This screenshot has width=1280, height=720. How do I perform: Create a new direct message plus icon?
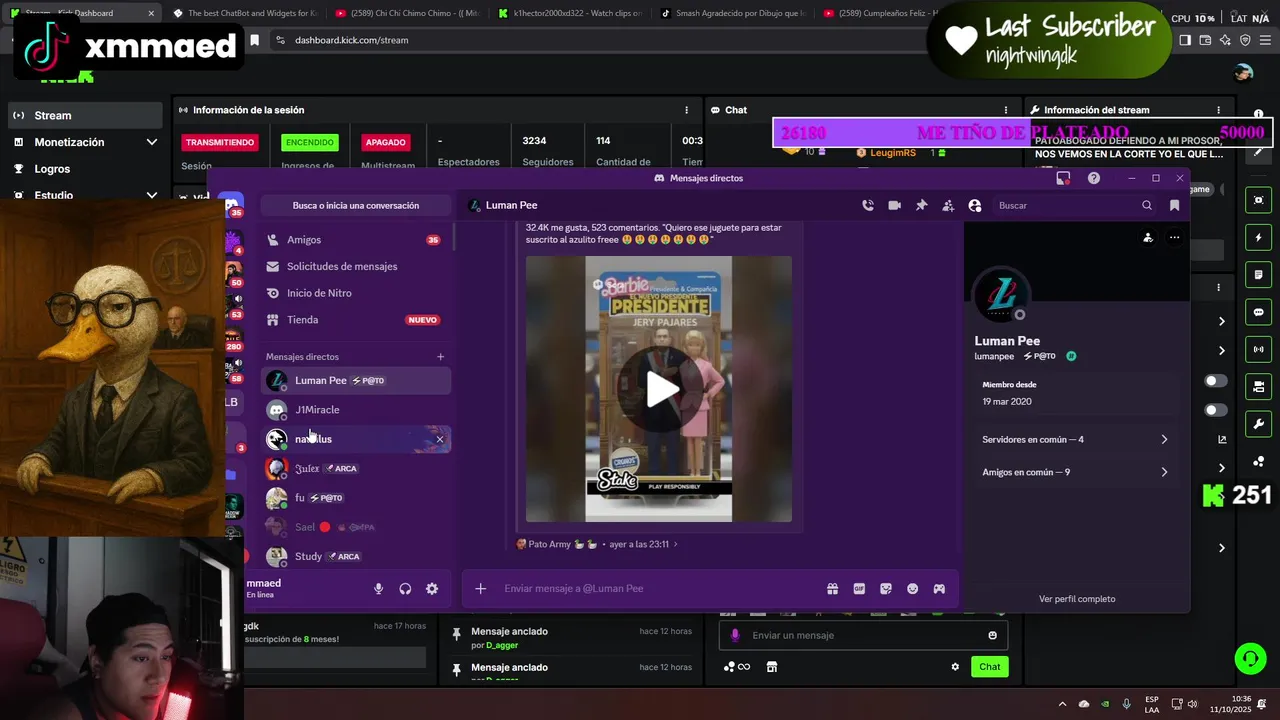[440, 357]
